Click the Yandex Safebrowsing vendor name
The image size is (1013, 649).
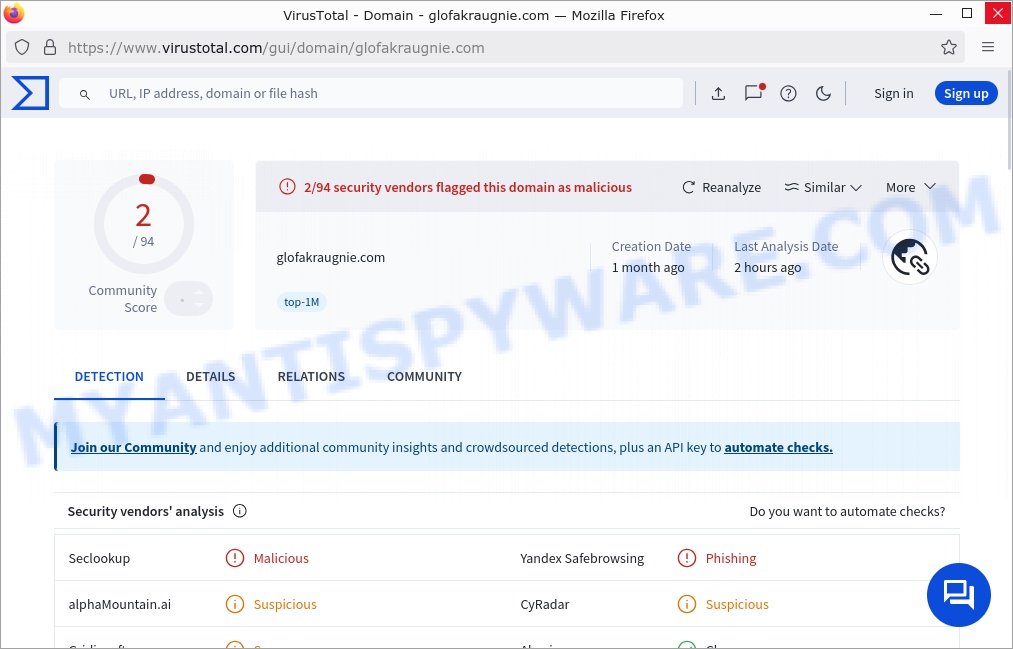pos(582,559)
